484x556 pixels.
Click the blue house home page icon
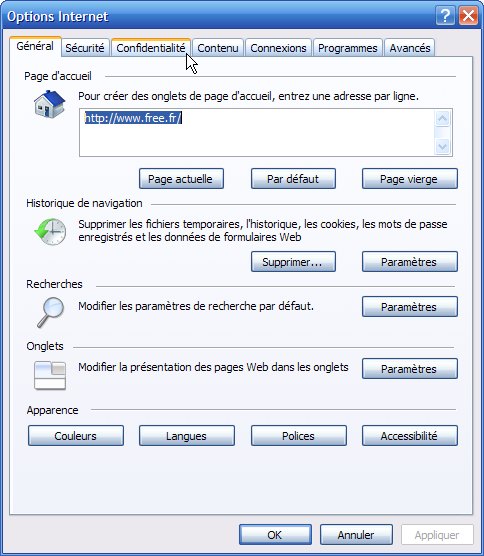click(50, 104)
